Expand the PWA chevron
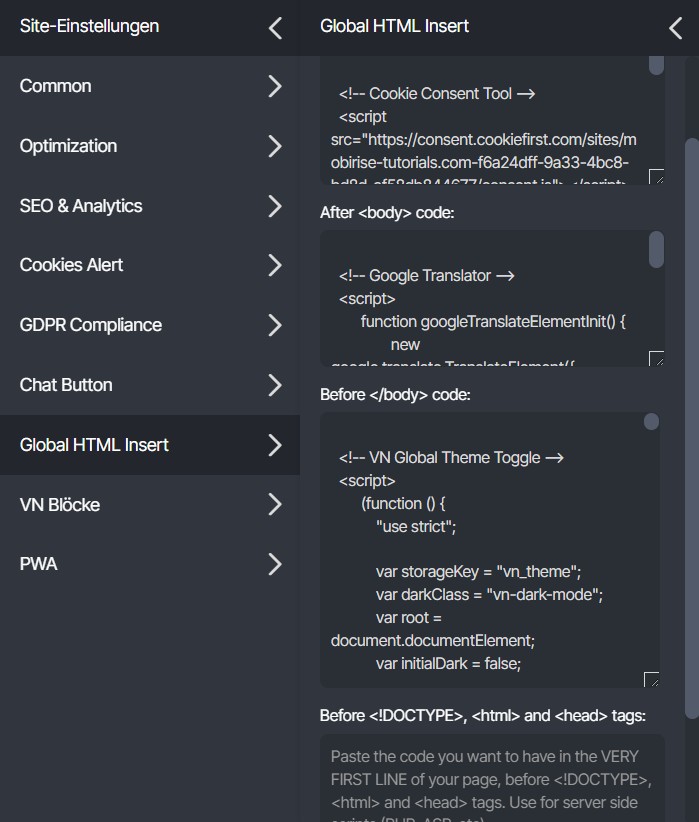 point(275,564)
